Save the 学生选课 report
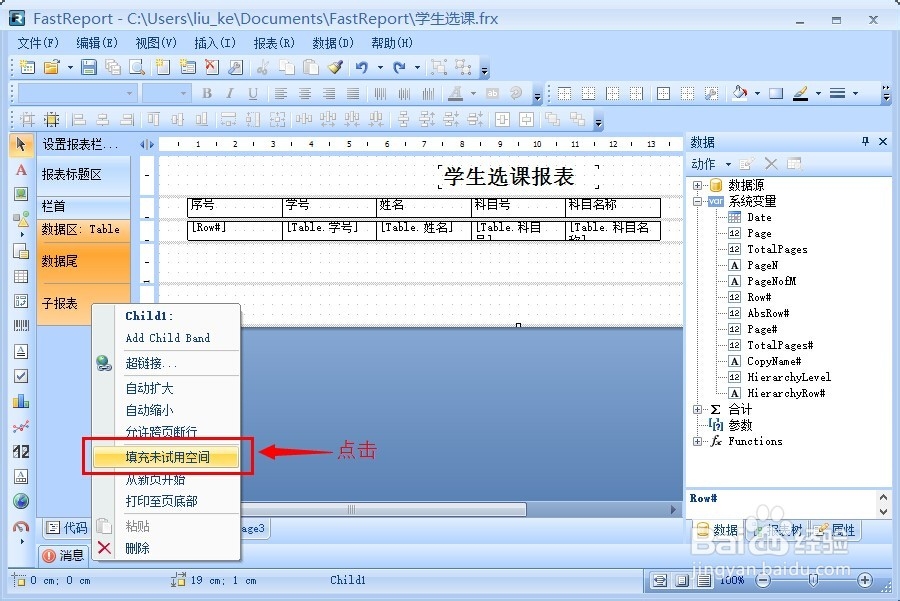 pos(88,67)
